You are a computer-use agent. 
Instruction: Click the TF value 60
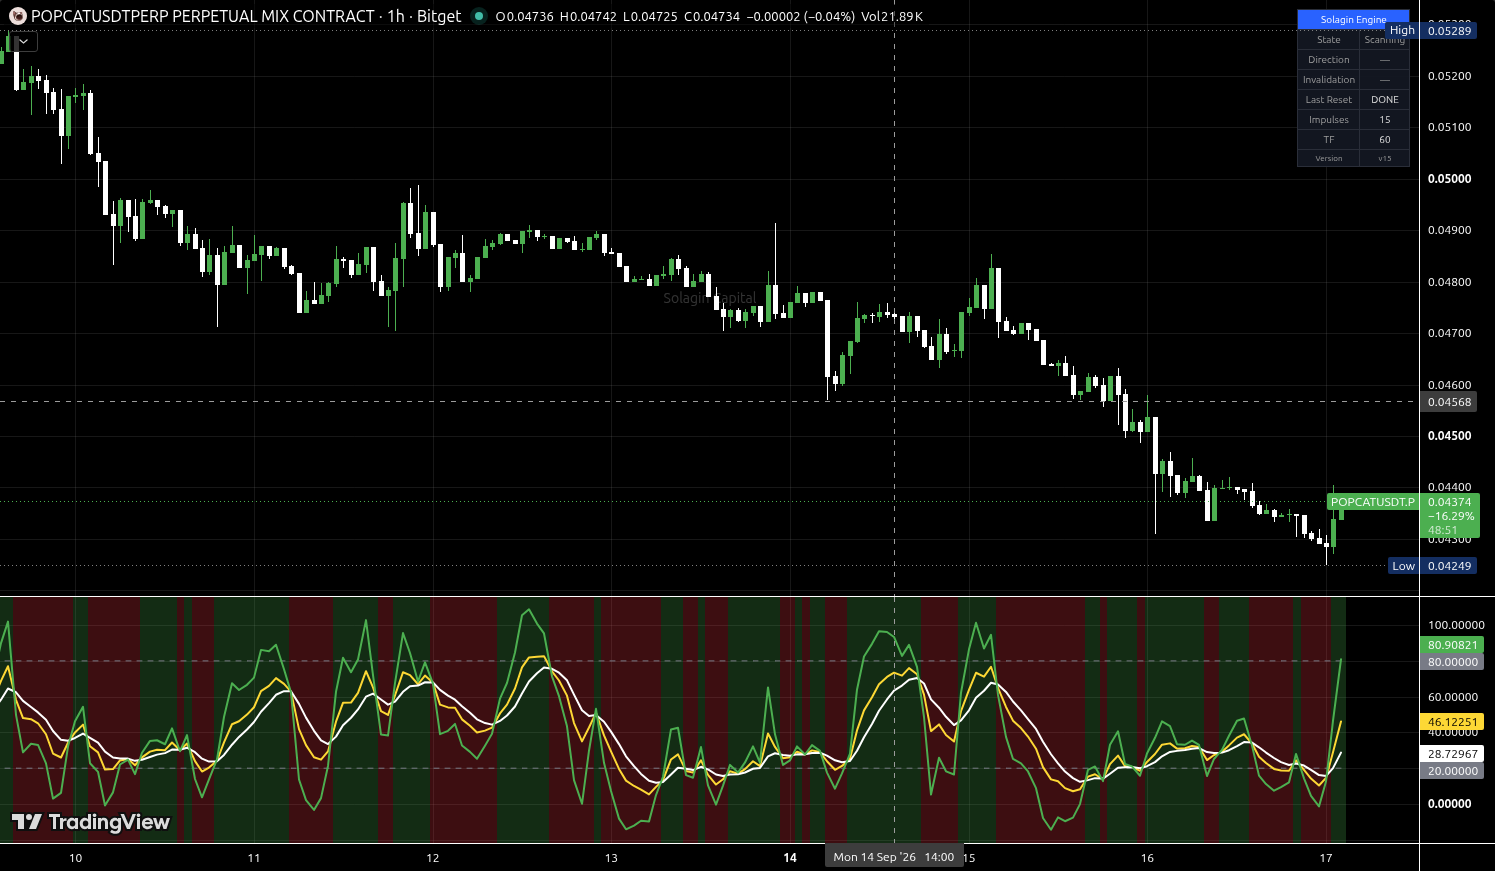1385,140
